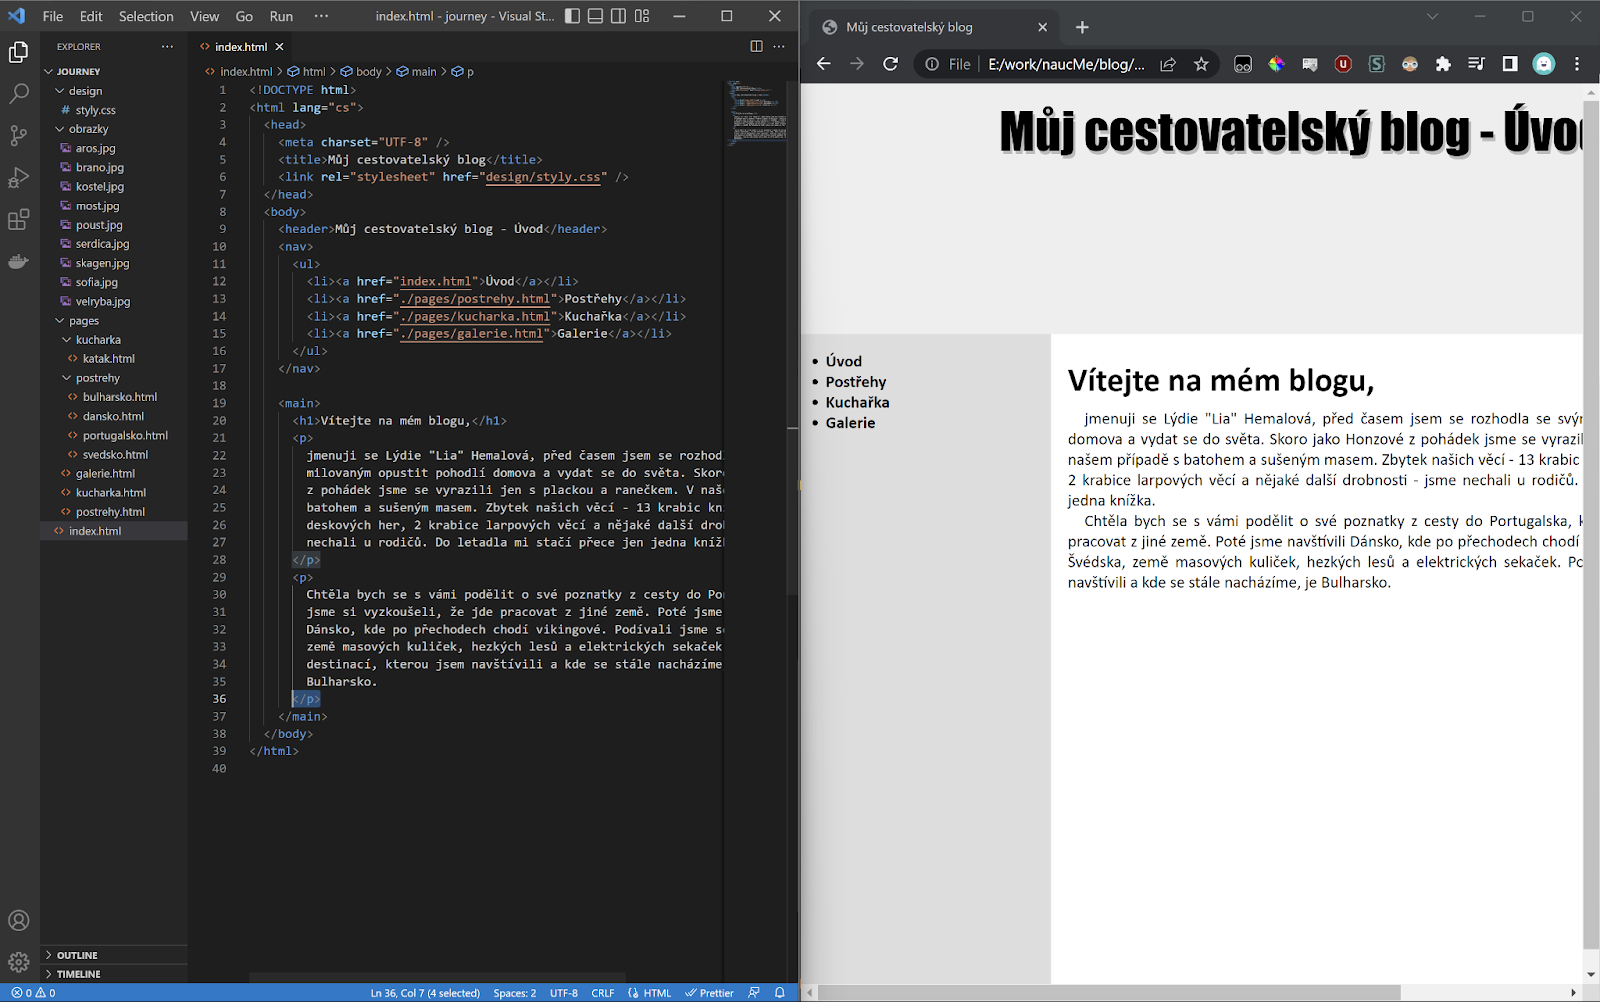Toggle the bottom panel layout button
The height and width of the screenshot is (1002, 1600).
pyautogui.click(x=595, y=16)
